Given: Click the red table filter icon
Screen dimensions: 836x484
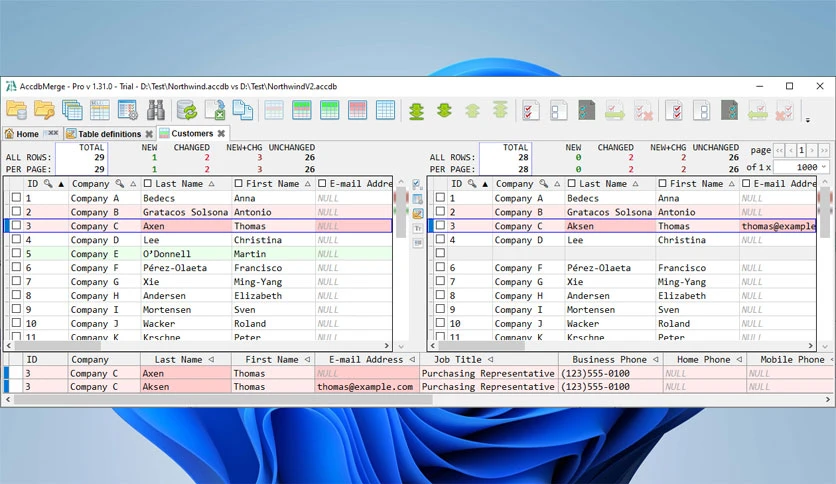Looking at the screenshot, I should coord(357,110).
